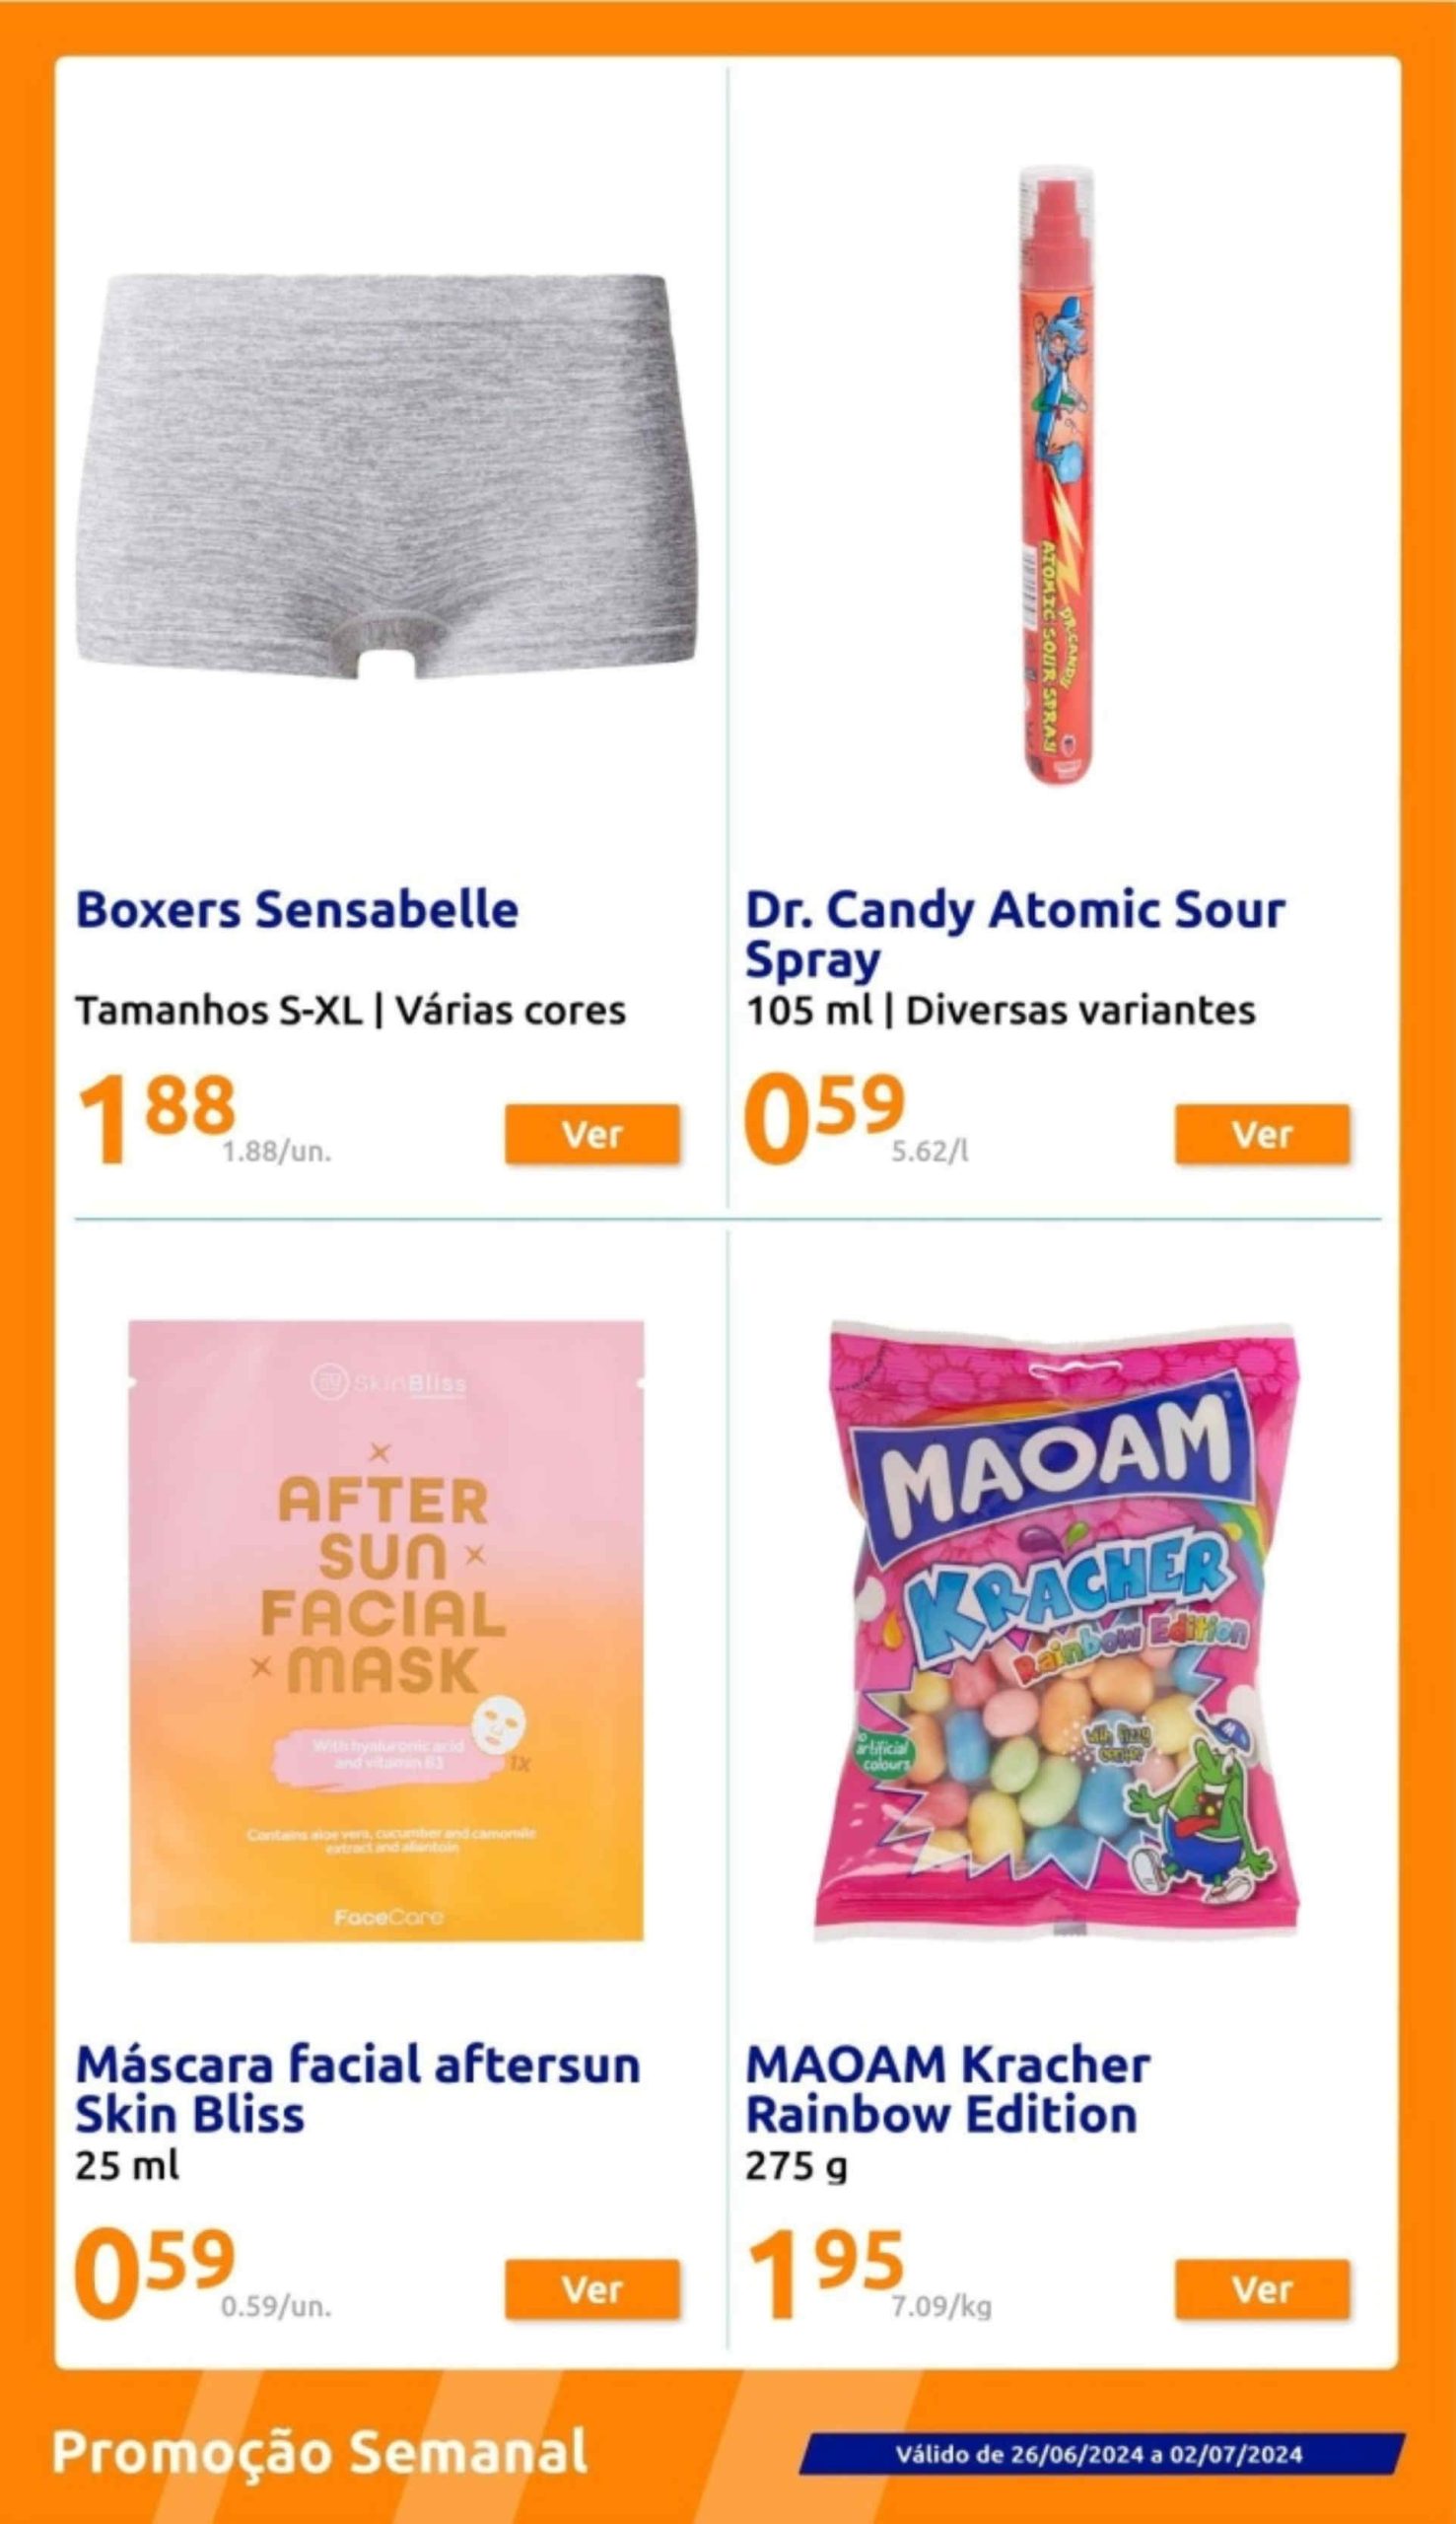This screenshot has width=1456, height=2524.
Task: Open the Máscara facial aftersun Skin Bliss title
Action: tap(358, 2089)
